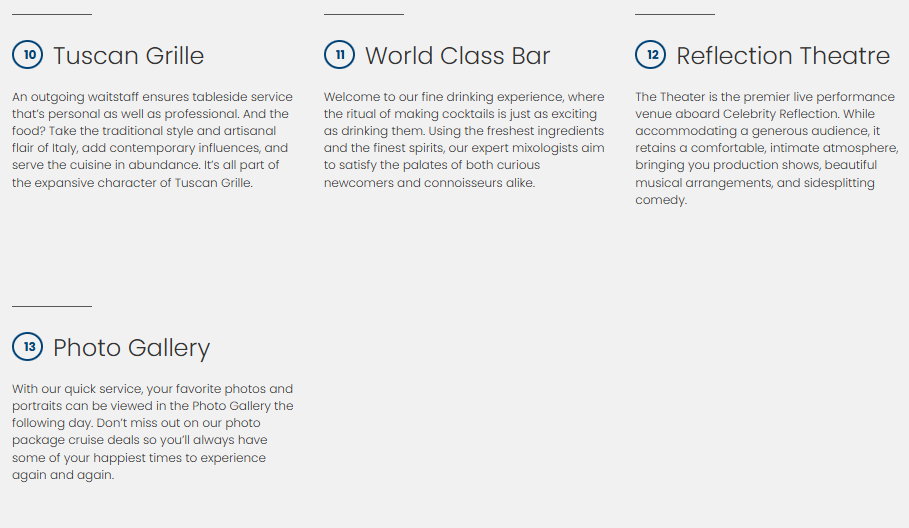Click the World Class Bar cocktails description
This screenshot has height=528, width=909.
pyautogui.click(x=463, y=140)
